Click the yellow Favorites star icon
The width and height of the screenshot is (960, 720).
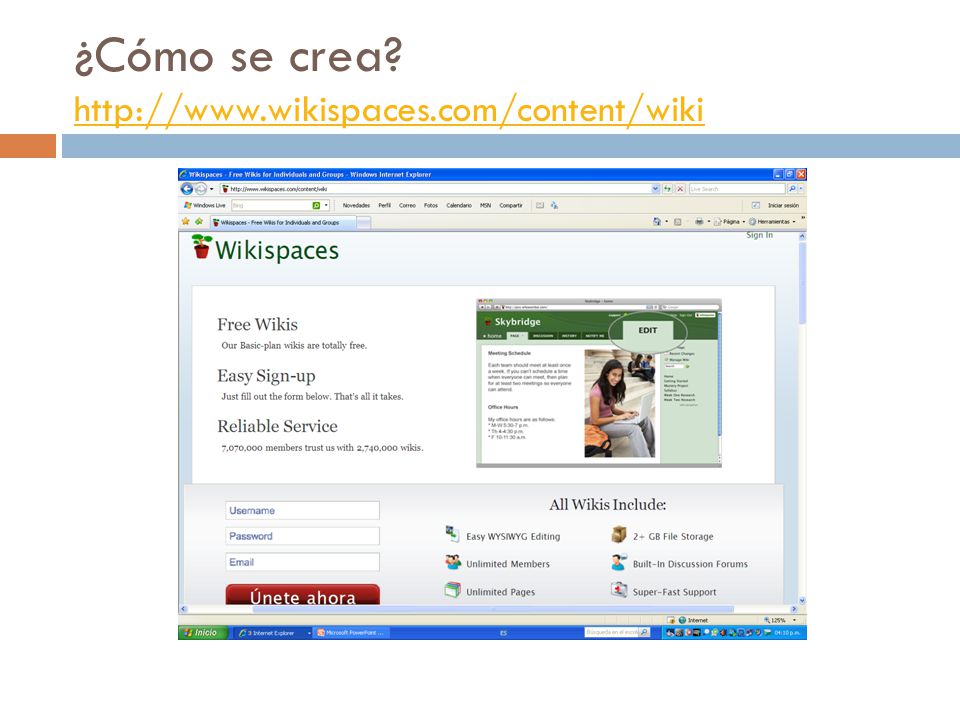(186, 222)
